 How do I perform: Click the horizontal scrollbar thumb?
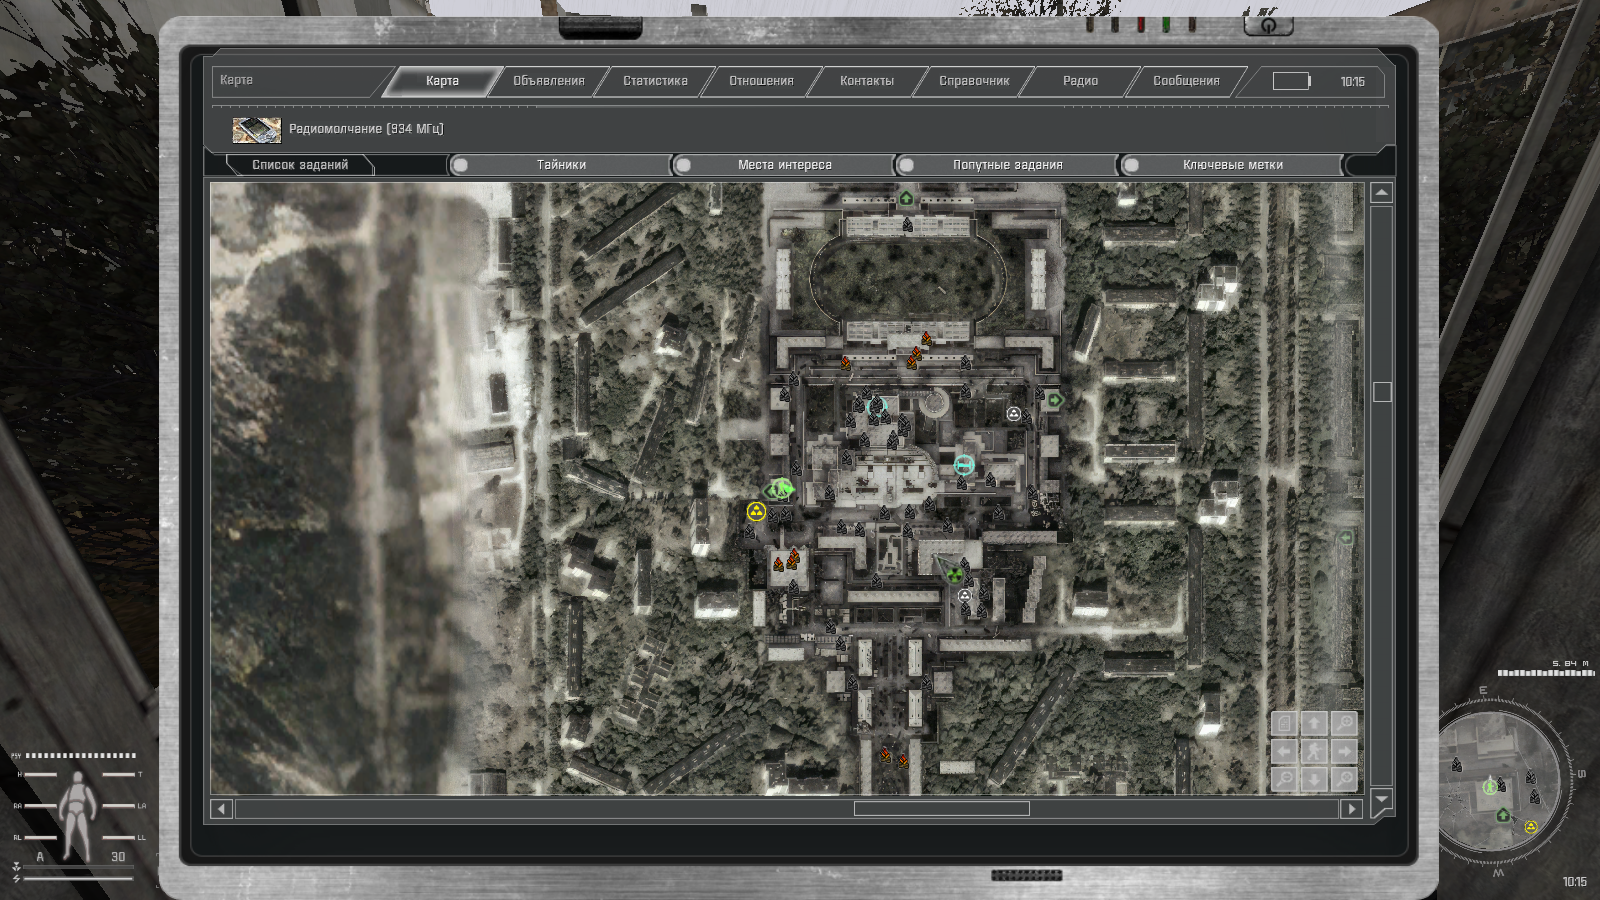[941, 809]
